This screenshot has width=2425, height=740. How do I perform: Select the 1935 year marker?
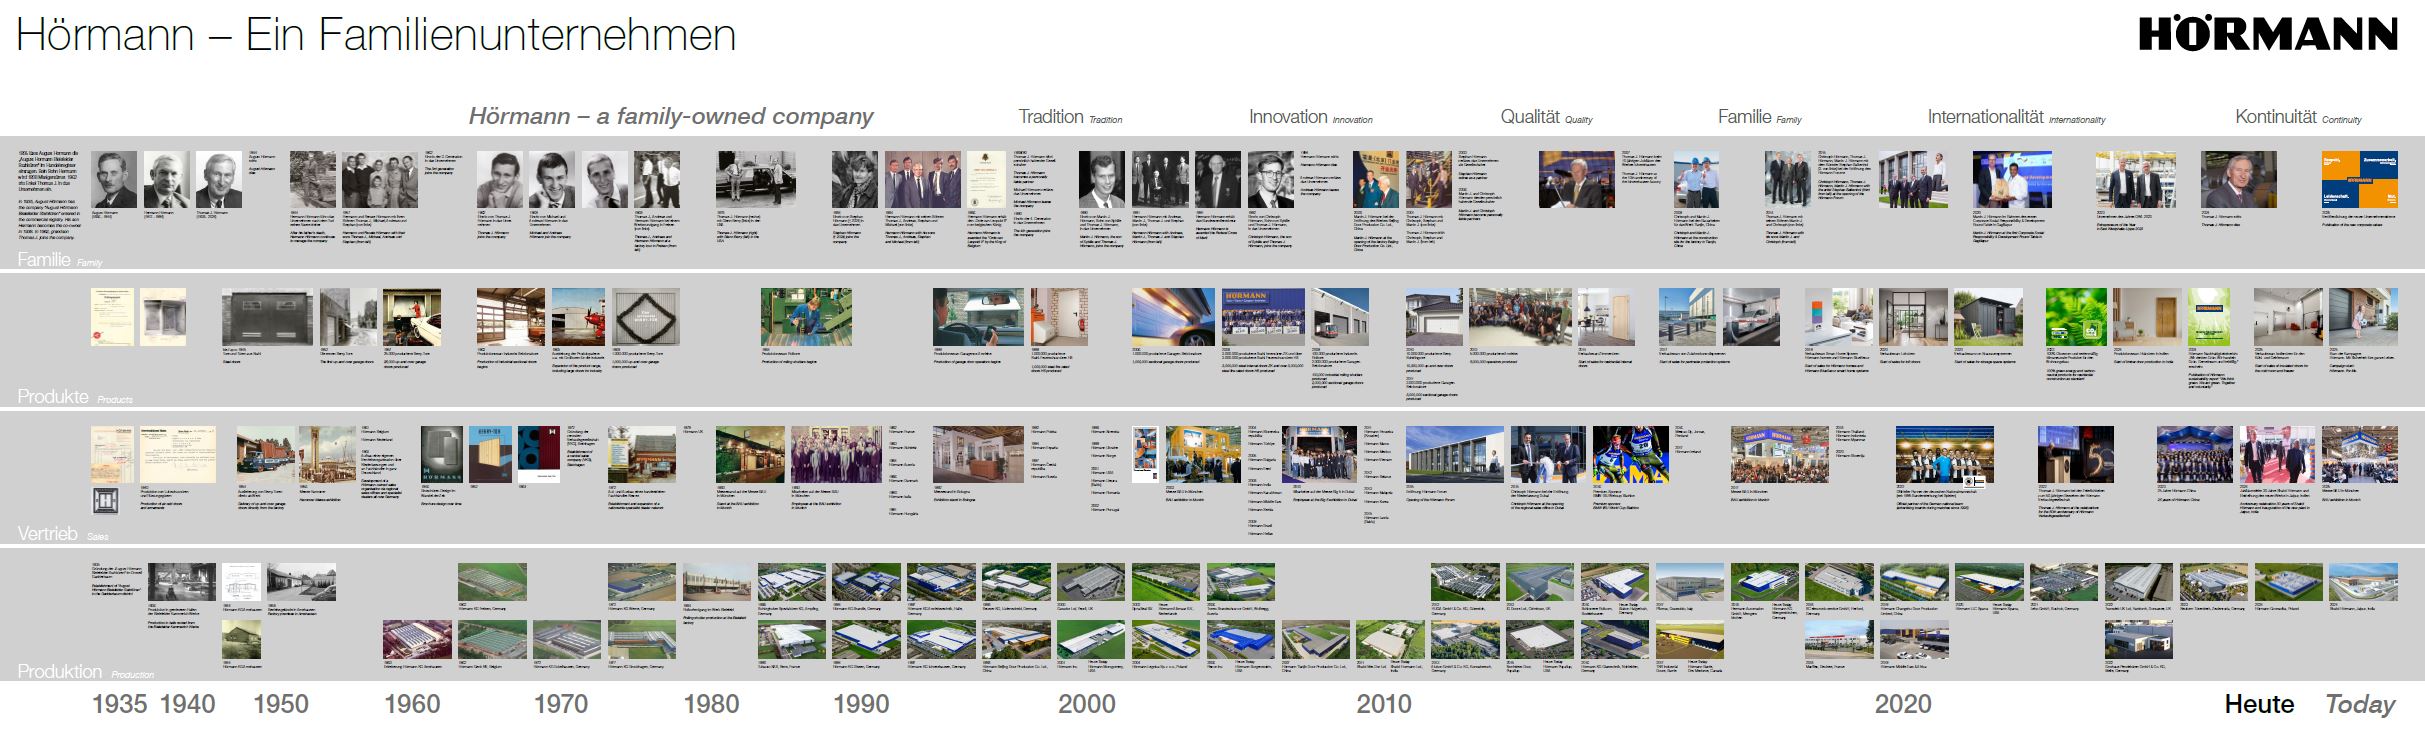click(120, 704)
